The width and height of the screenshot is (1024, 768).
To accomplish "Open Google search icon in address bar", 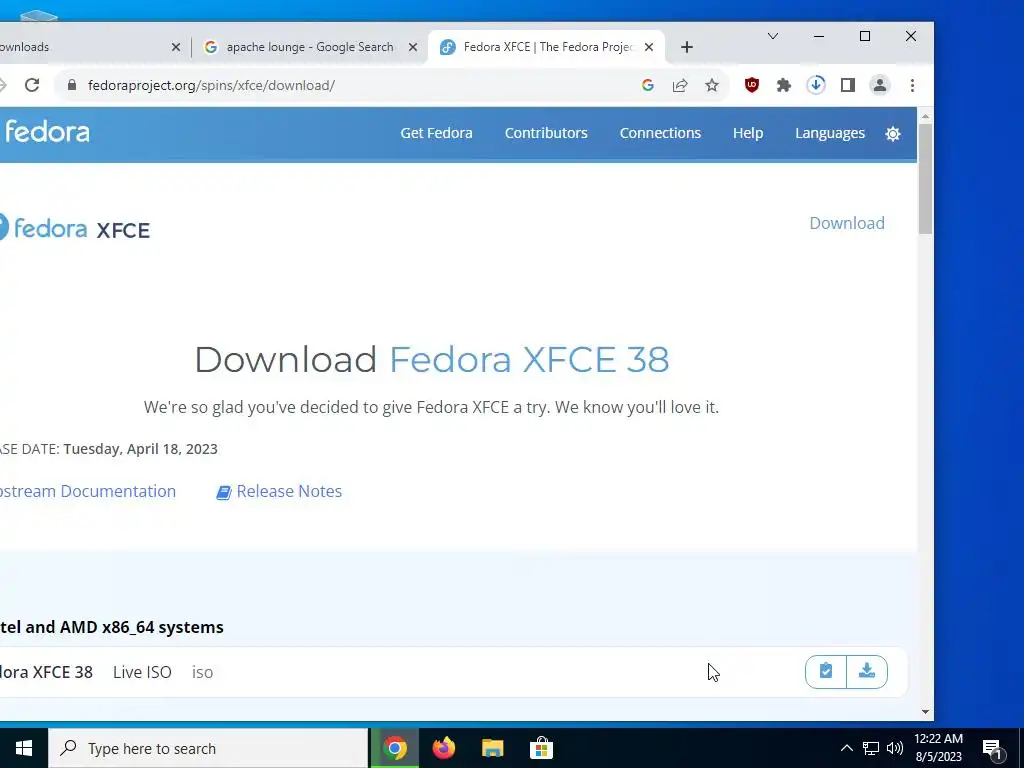I will tap(647, 85).
